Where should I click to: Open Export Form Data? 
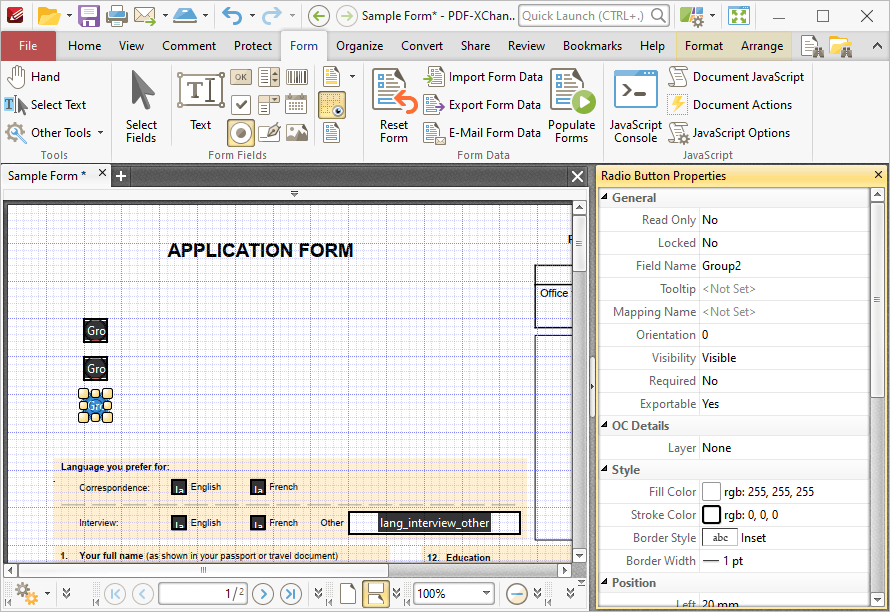(482, 104)
